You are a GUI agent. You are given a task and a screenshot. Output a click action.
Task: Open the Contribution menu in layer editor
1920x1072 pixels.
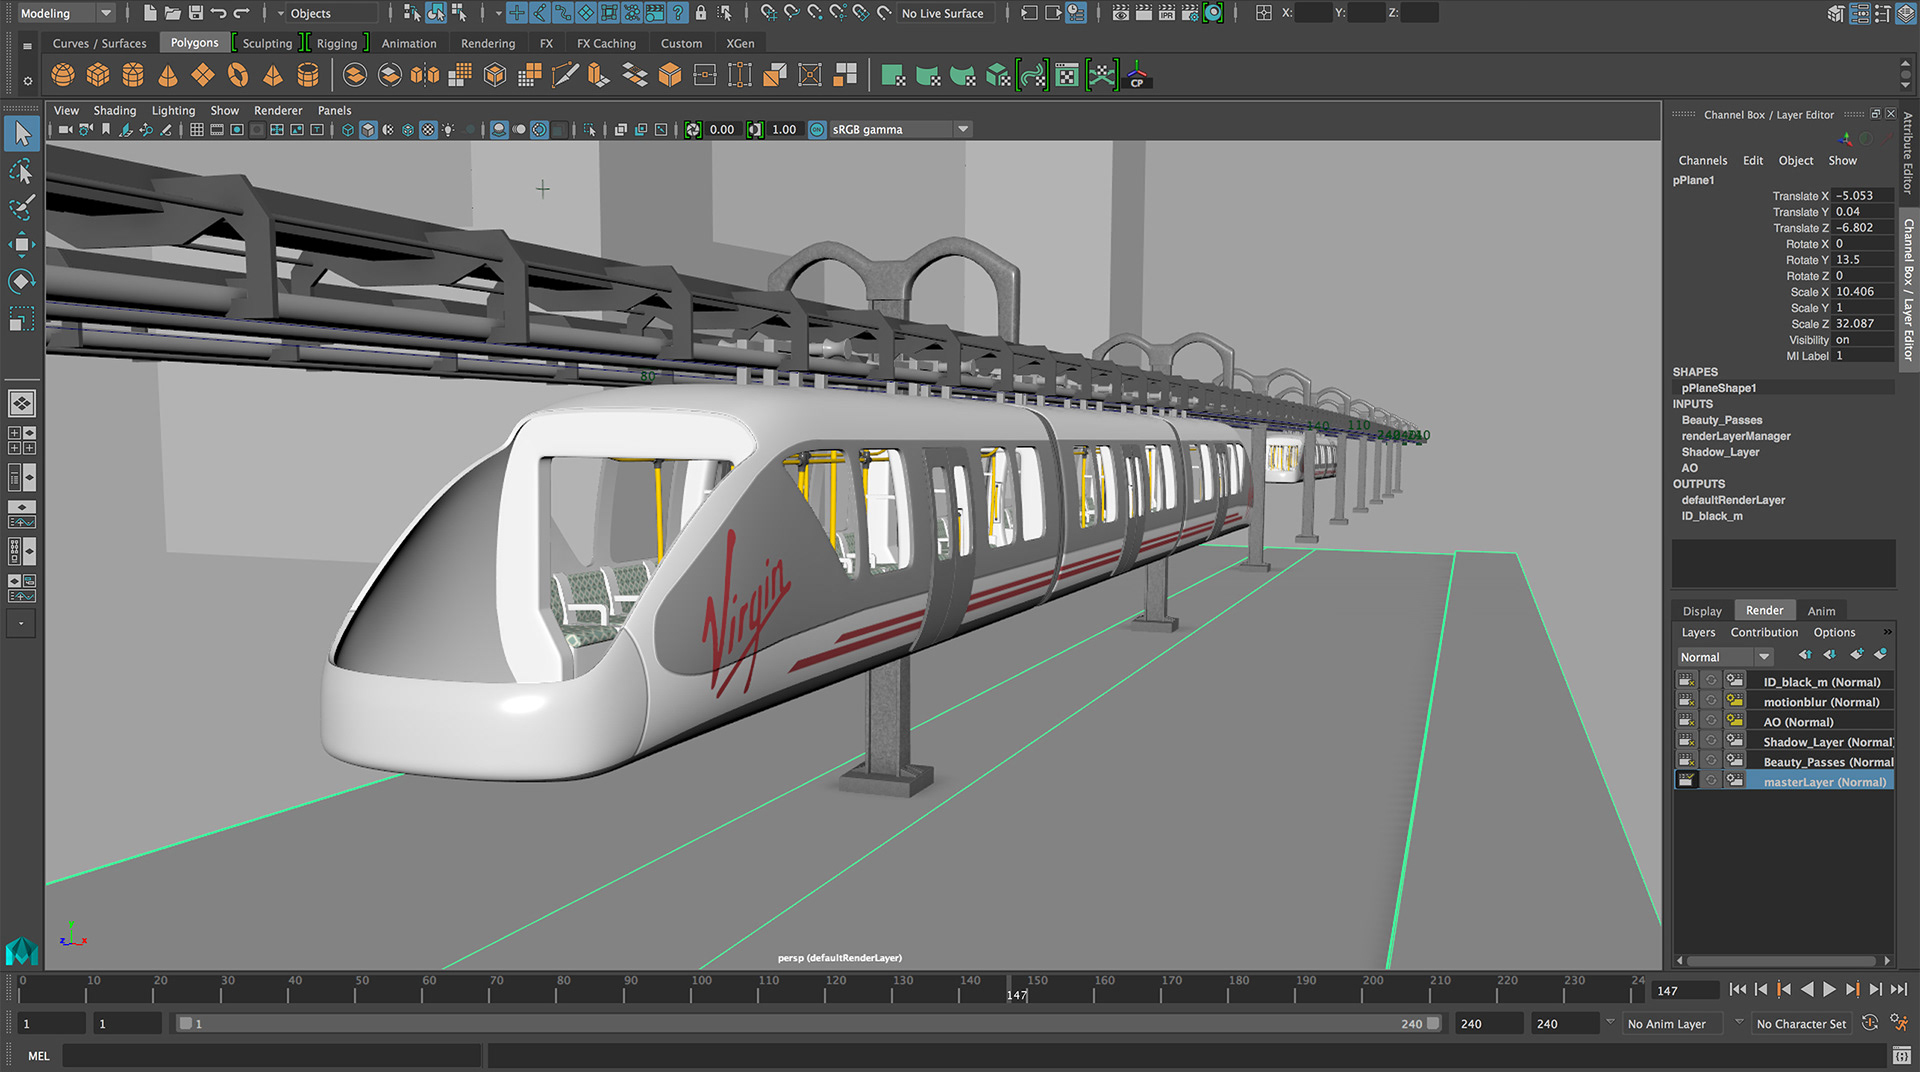pos(1764,632)
